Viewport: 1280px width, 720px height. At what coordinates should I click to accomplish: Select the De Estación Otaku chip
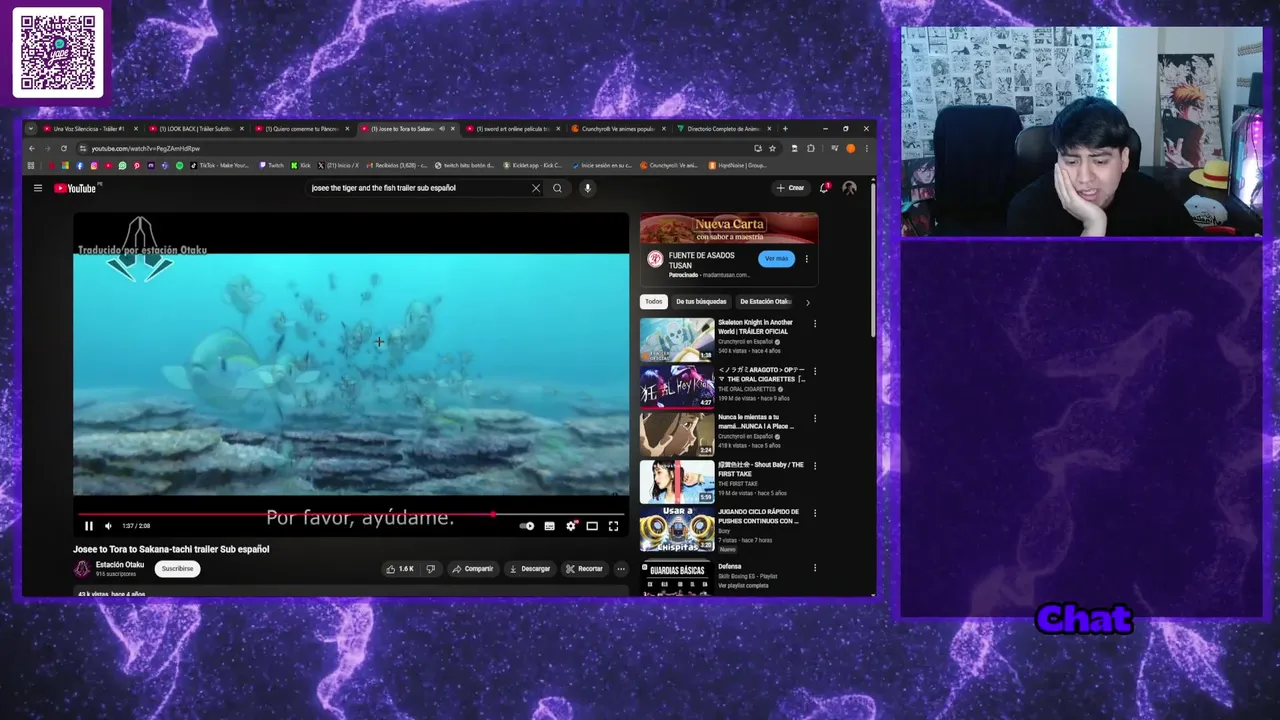click(766, 302)
